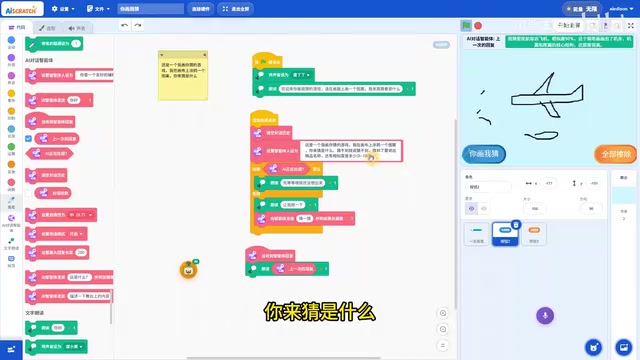Select the red My Blocks category circle
Screen dimensions: 640x360
point(11,182)
